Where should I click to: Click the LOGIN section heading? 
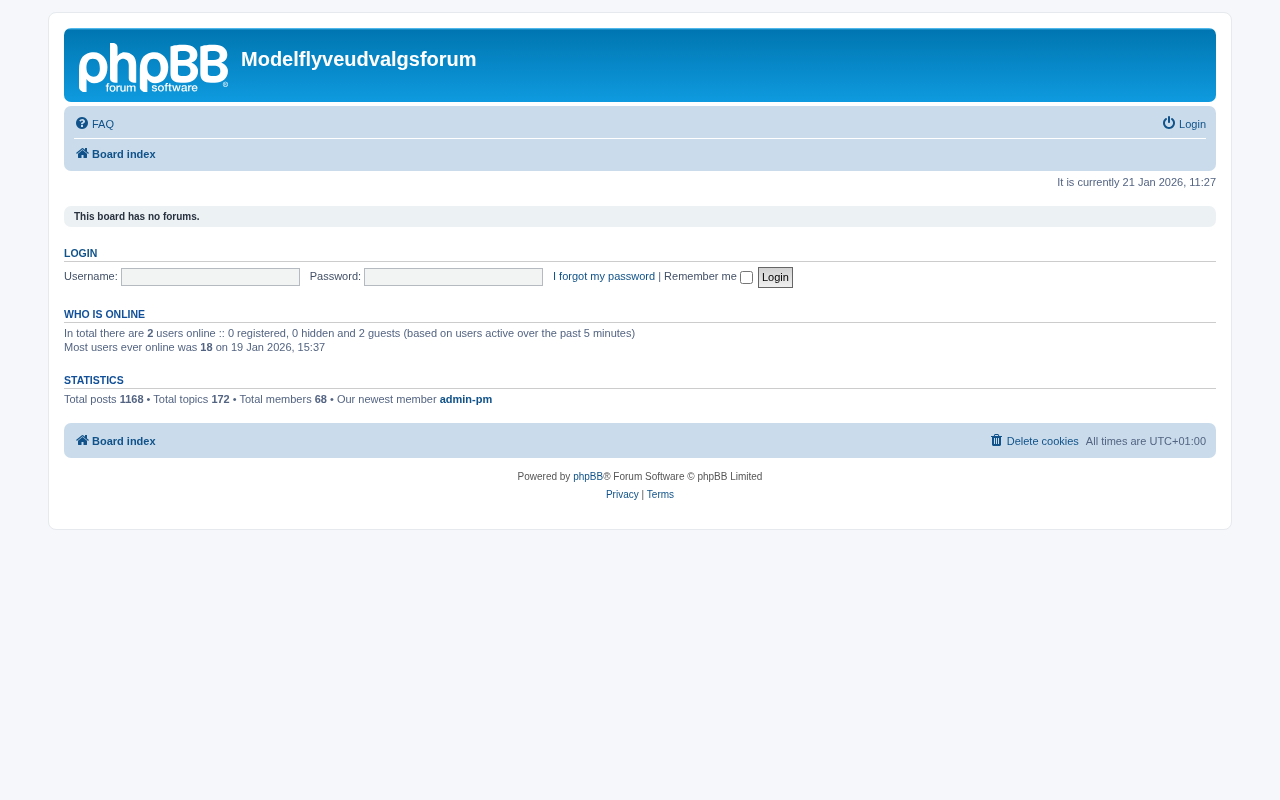81,253
